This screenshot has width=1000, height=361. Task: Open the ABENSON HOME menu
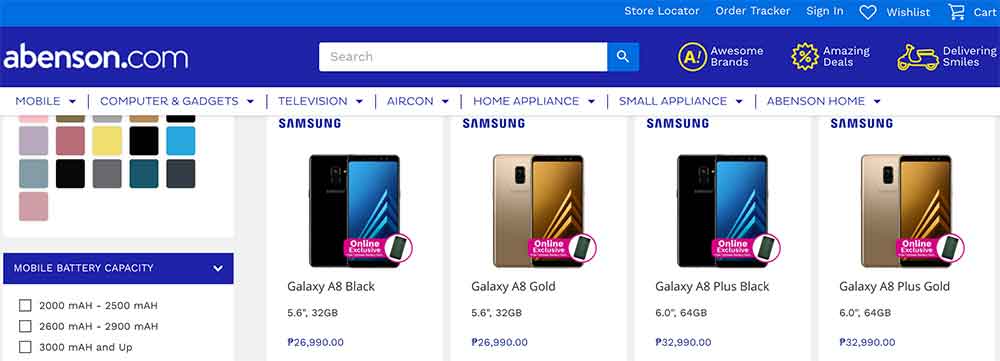point(823,101)
